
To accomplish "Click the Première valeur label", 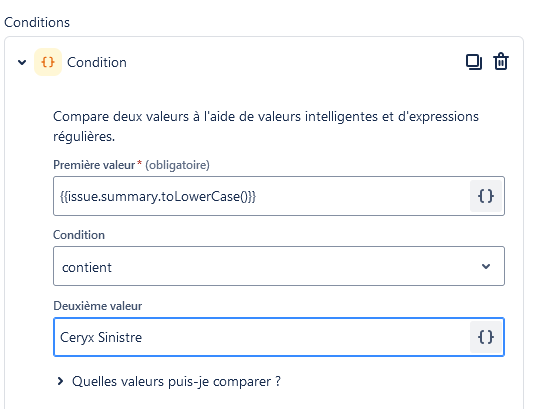I will 94,165.
